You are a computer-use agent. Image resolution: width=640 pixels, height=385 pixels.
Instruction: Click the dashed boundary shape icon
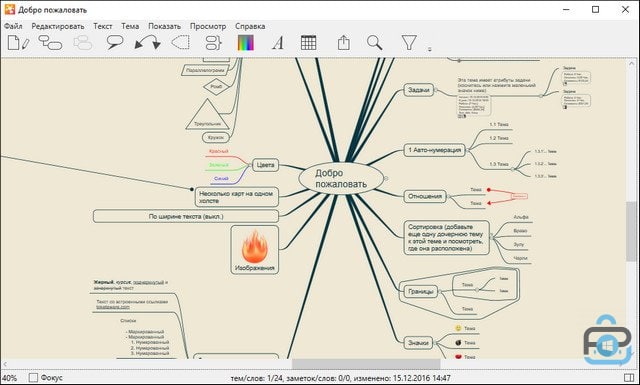click(180, 42)
